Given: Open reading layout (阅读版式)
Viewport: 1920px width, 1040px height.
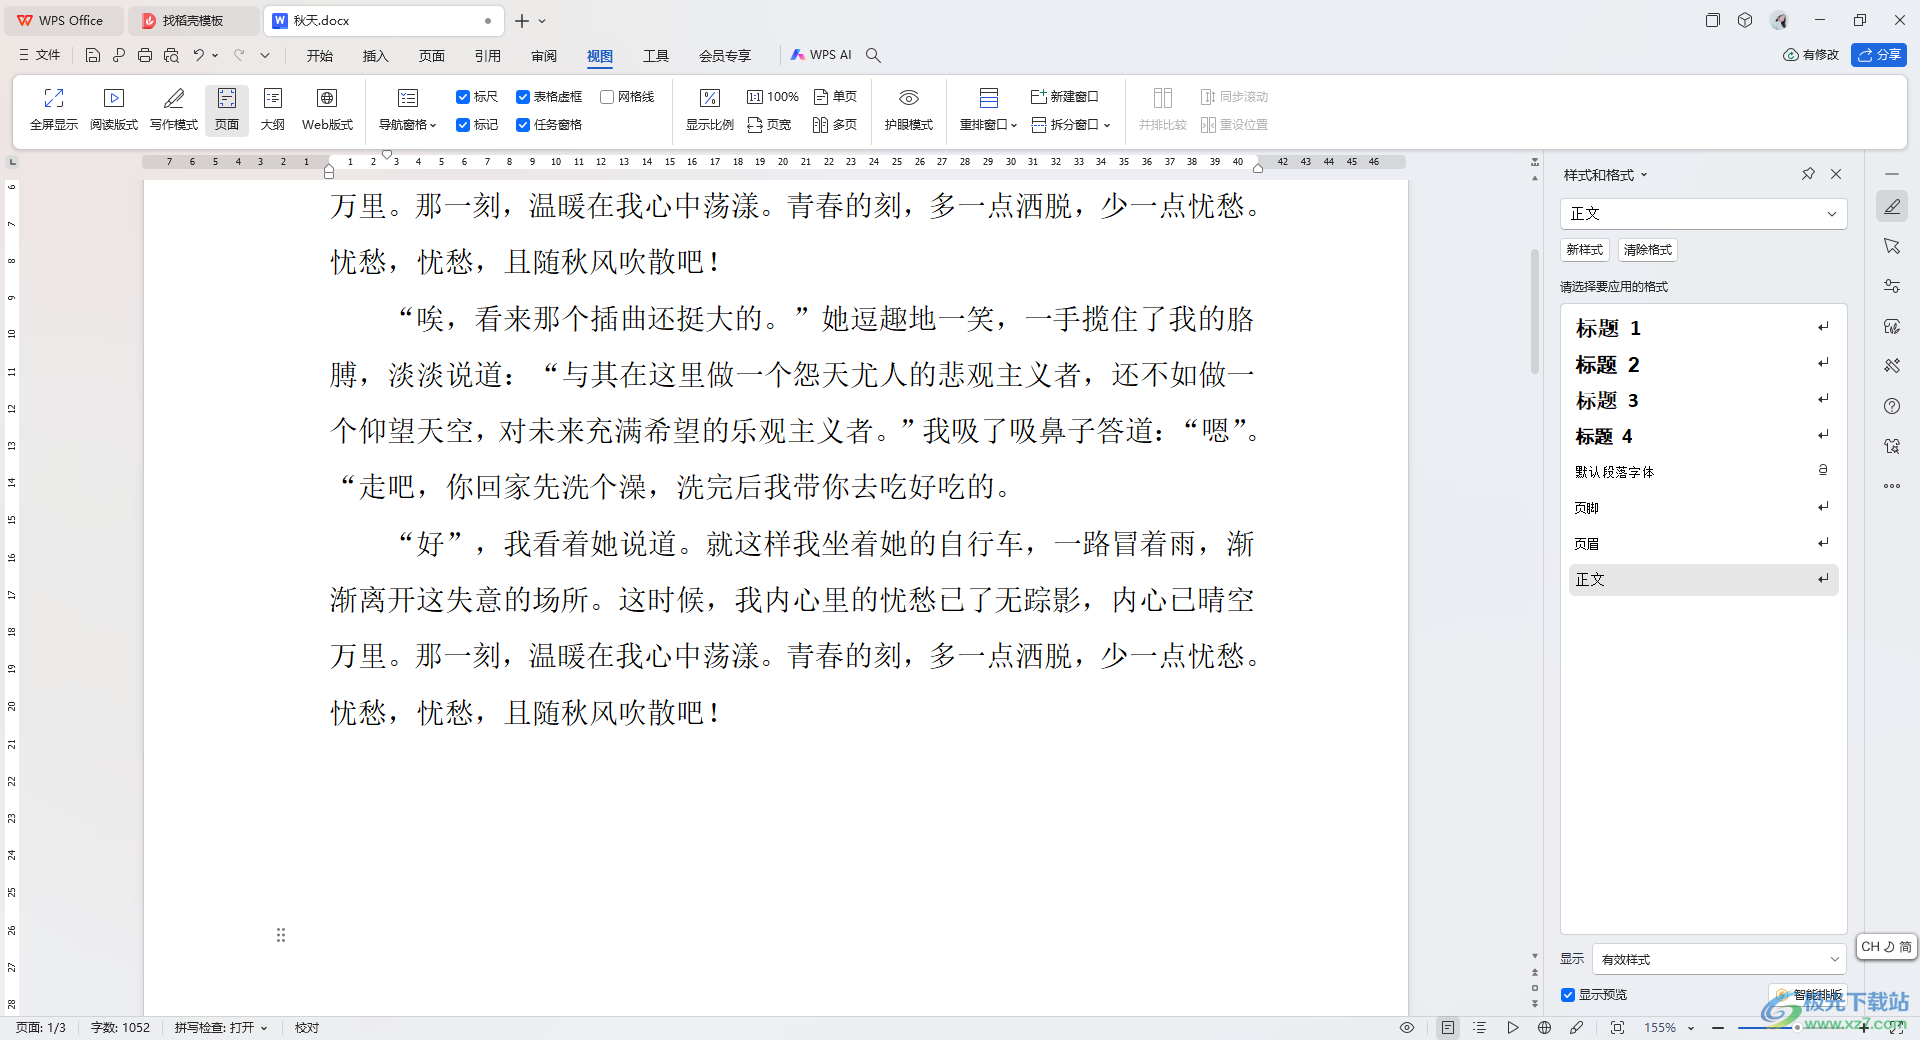Looking at the screenshot, I should pos(114,109).
